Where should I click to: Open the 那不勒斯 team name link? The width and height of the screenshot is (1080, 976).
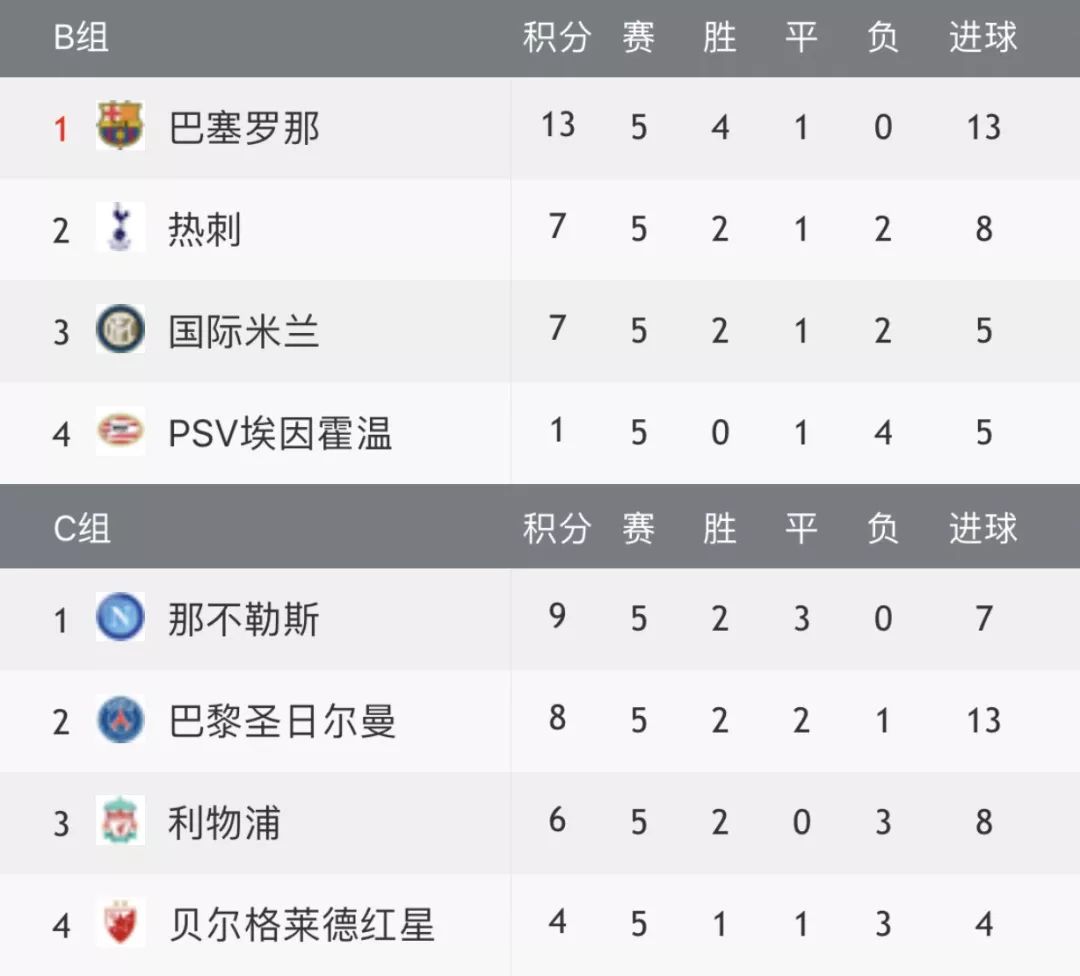pyautogui.click(x=244, y=620)
